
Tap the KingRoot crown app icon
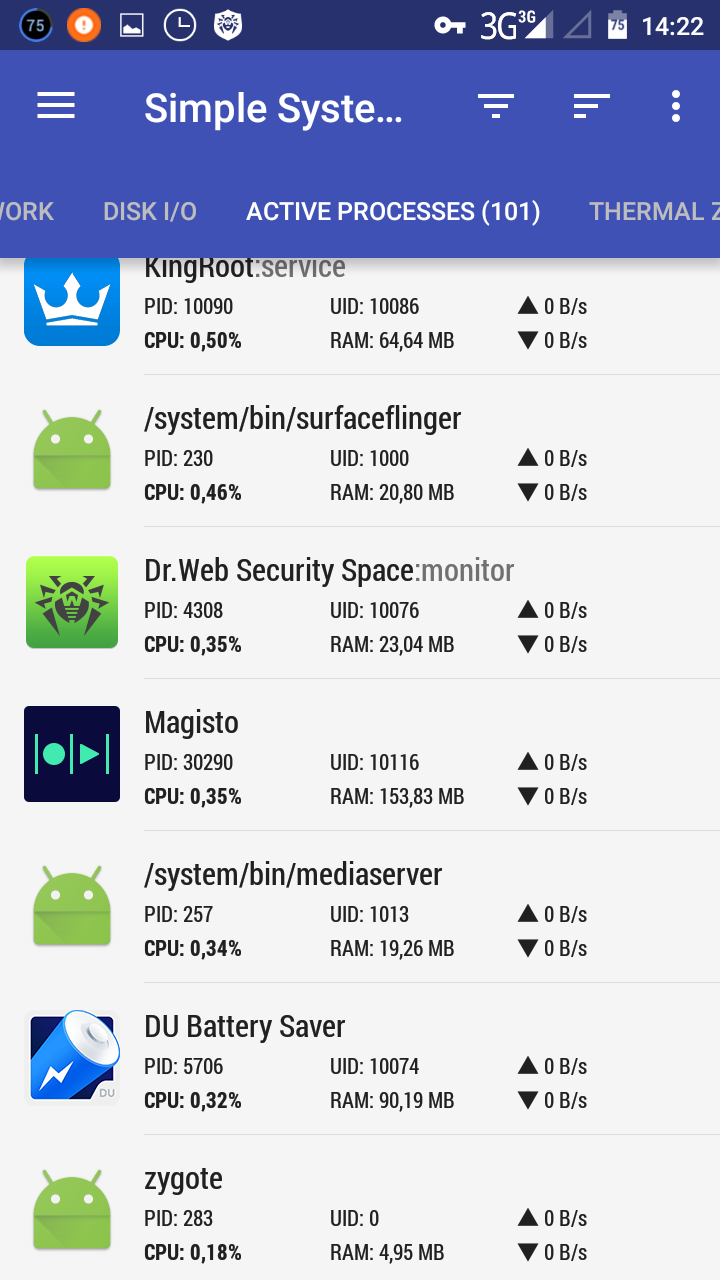(72, 300)
